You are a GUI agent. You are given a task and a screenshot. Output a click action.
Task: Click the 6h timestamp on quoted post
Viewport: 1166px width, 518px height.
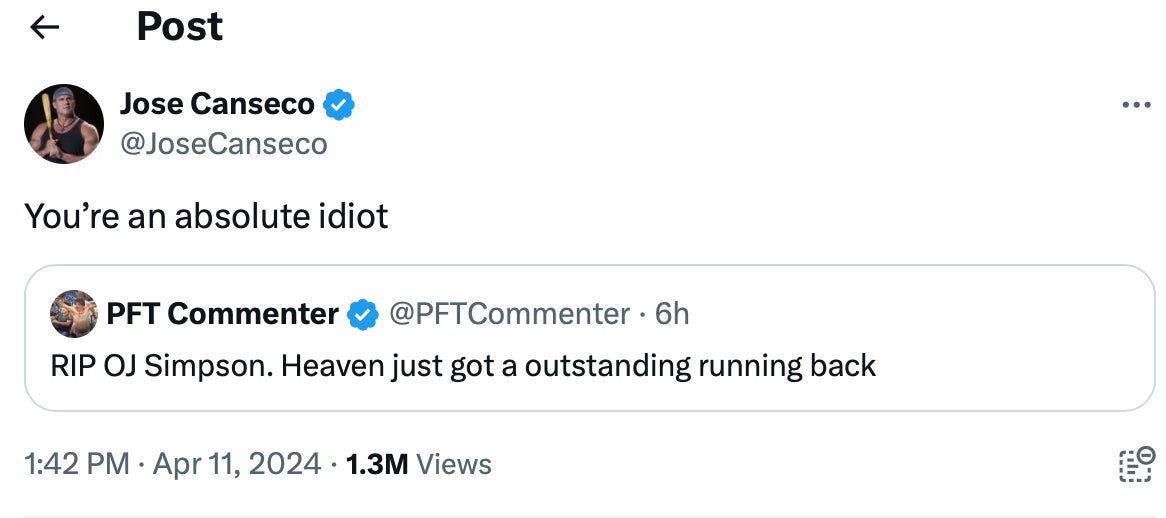[x=672, y=314]
